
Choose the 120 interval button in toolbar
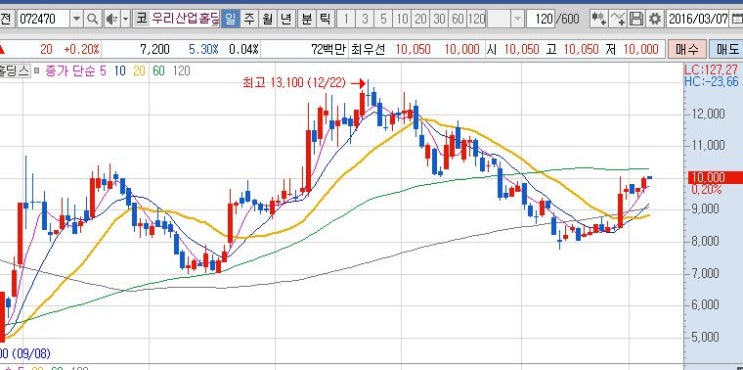(476, 19)
